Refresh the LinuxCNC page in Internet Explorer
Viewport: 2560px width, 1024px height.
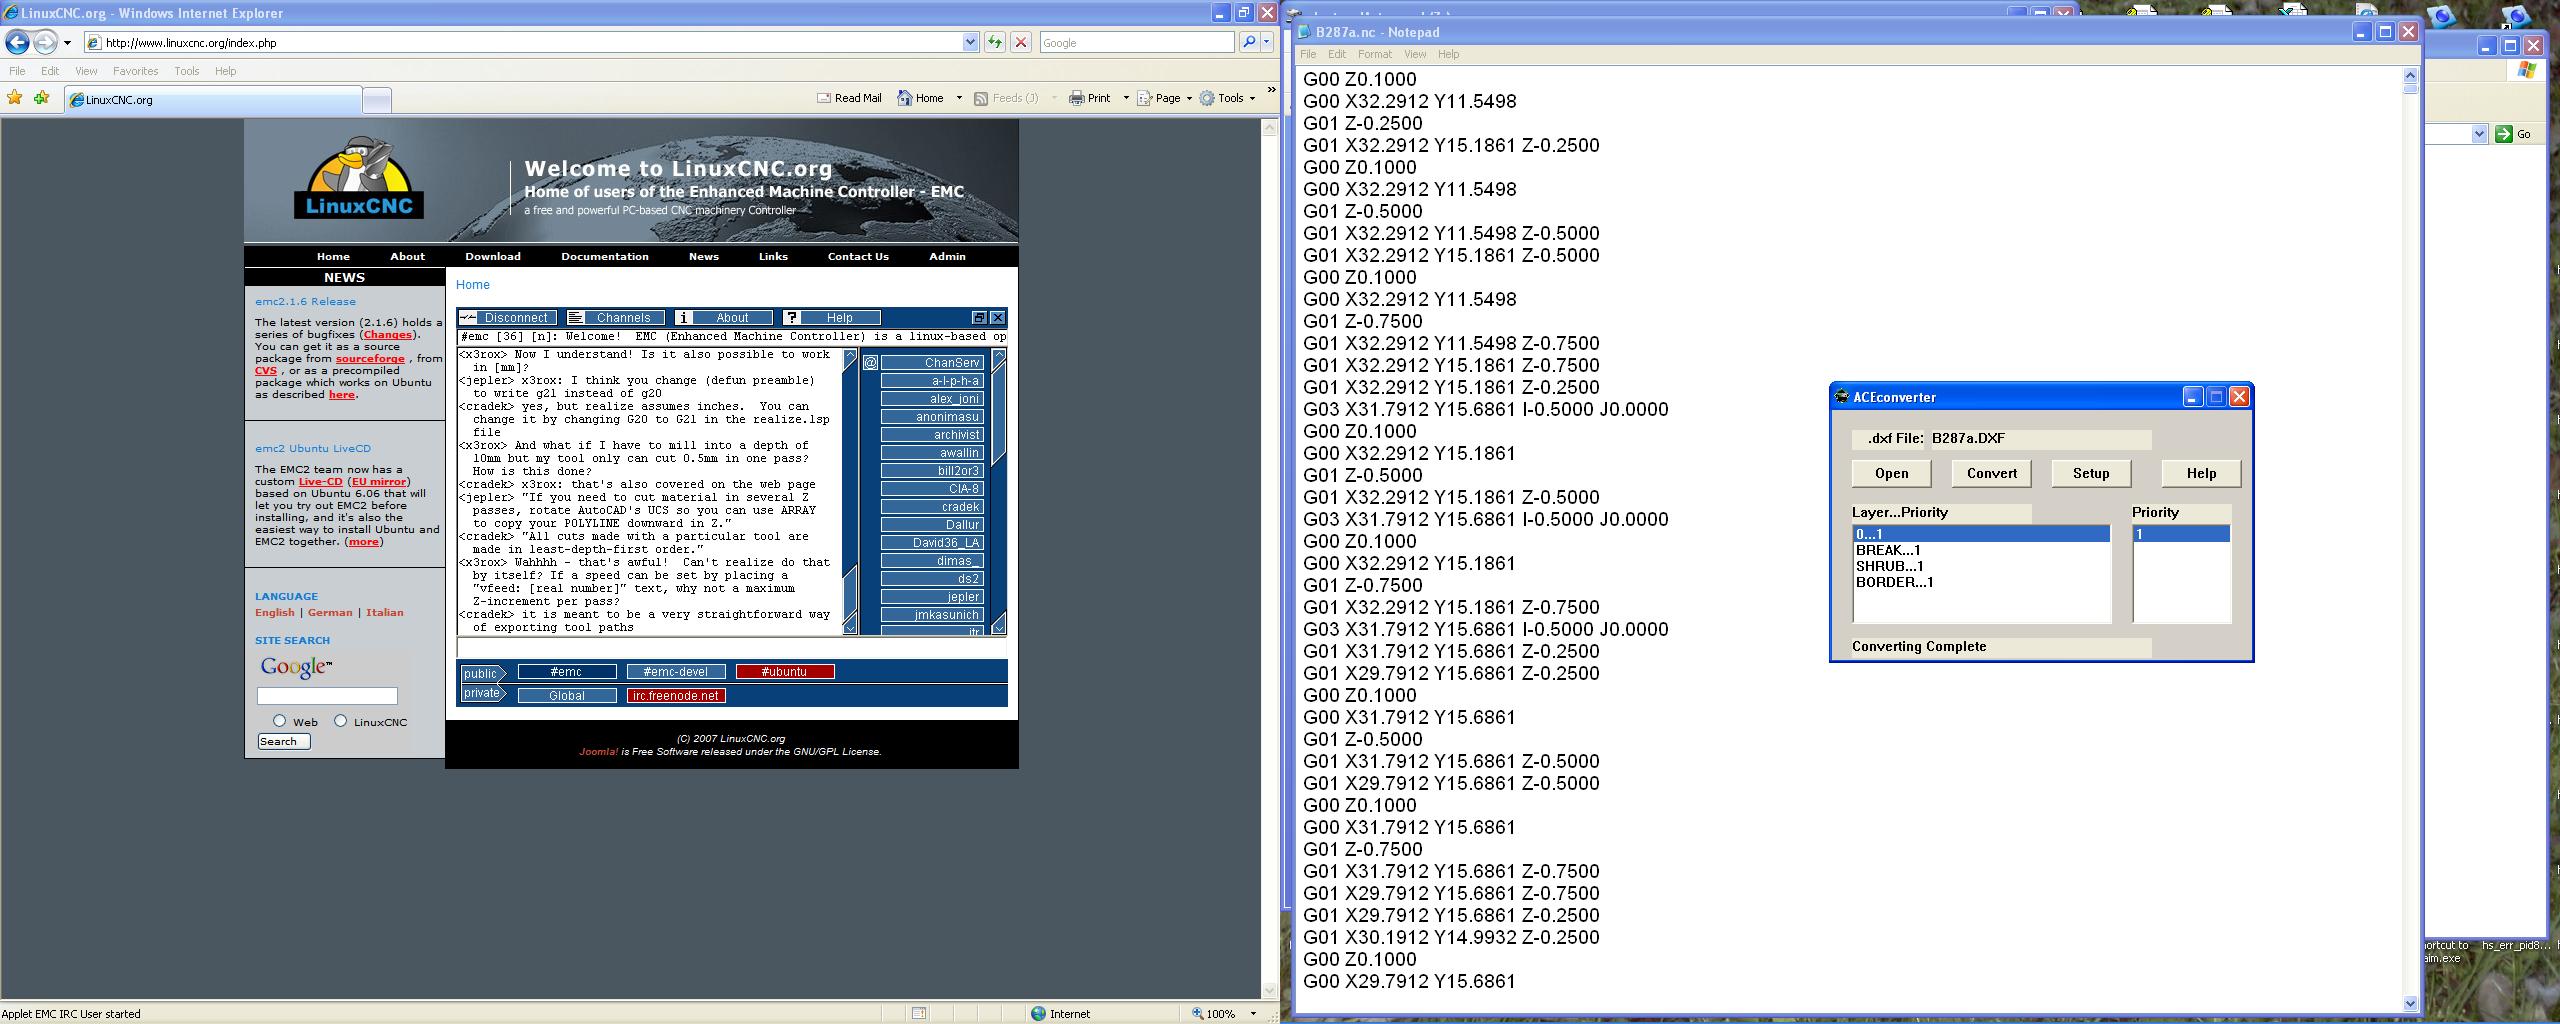tap(995, 42)
